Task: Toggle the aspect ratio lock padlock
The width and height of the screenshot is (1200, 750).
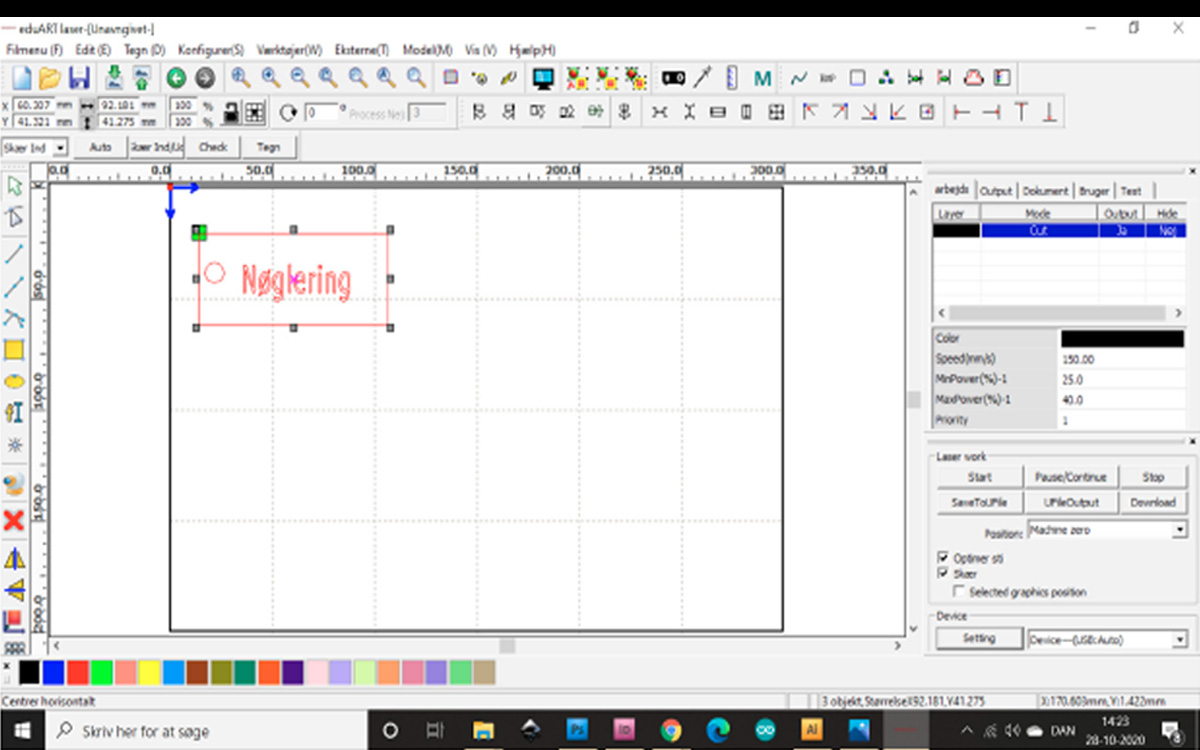Action: tap(231, 112)
